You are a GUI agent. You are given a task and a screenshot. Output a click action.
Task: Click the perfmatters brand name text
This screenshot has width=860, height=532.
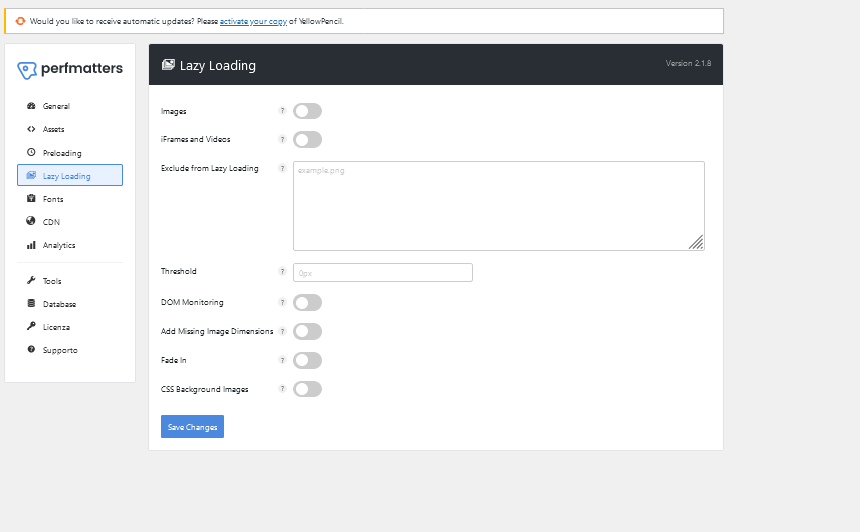pos(82,69)
